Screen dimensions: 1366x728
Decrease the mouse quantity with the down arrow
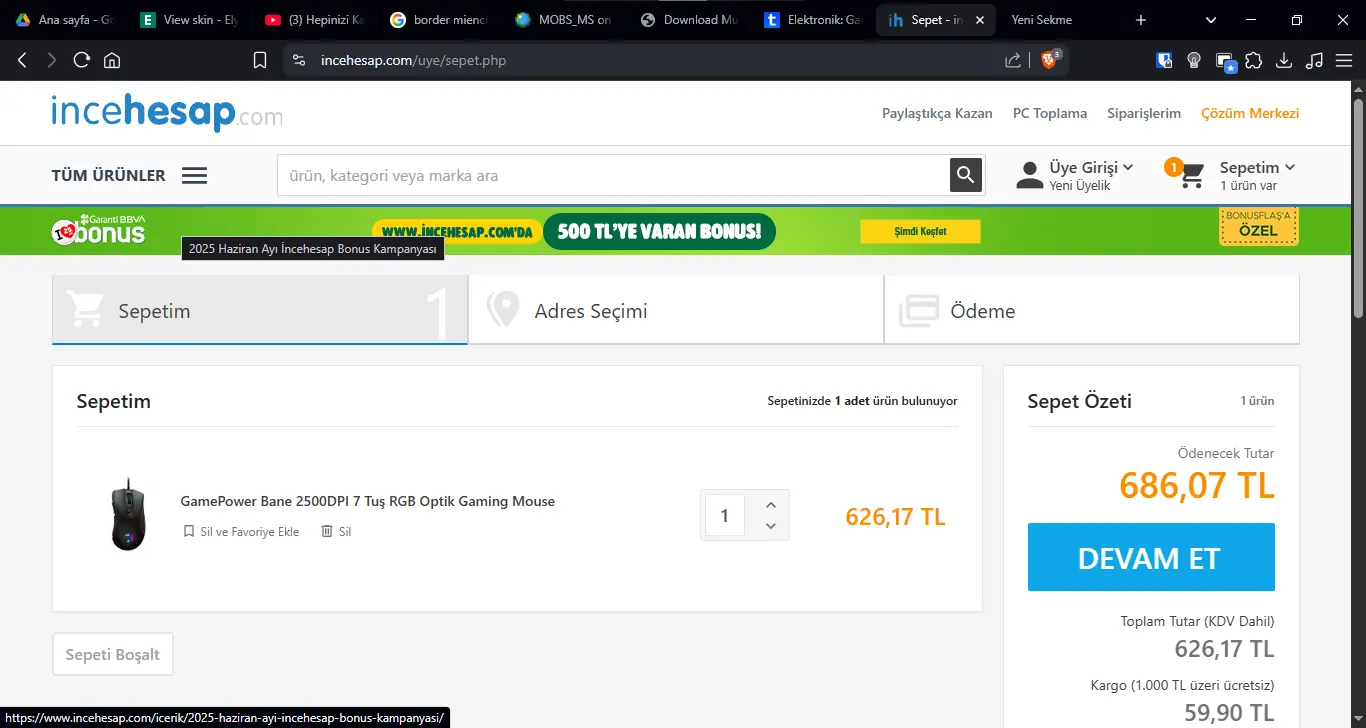(x=770, y=526)
